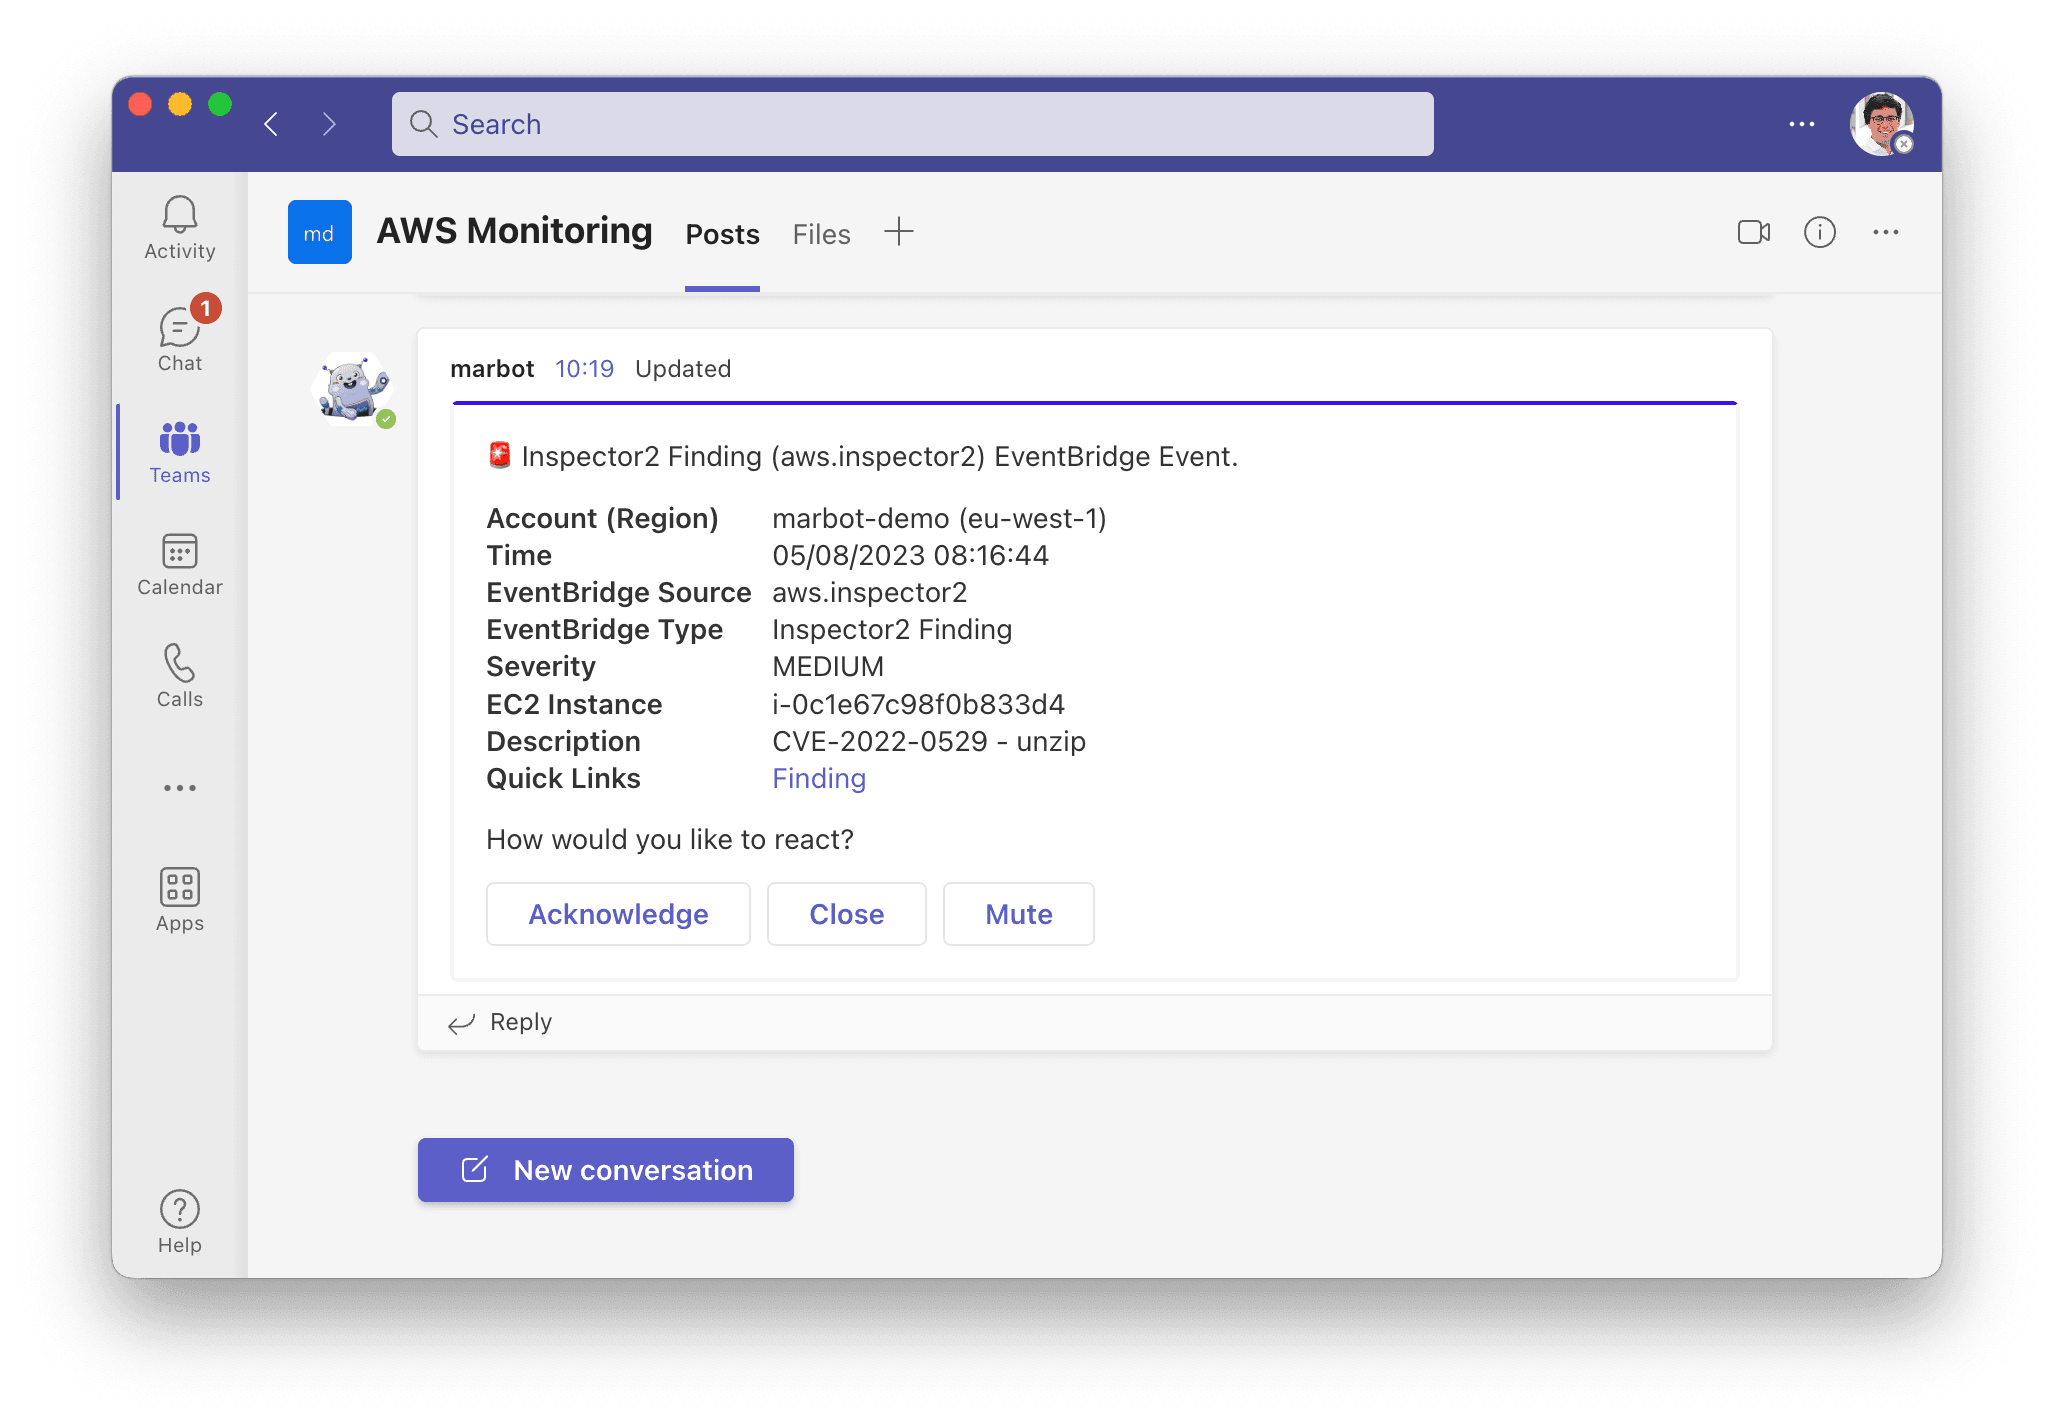Click the AWS Monitoring channel title
This screenshot has height=1426, width=2054.
514,231
